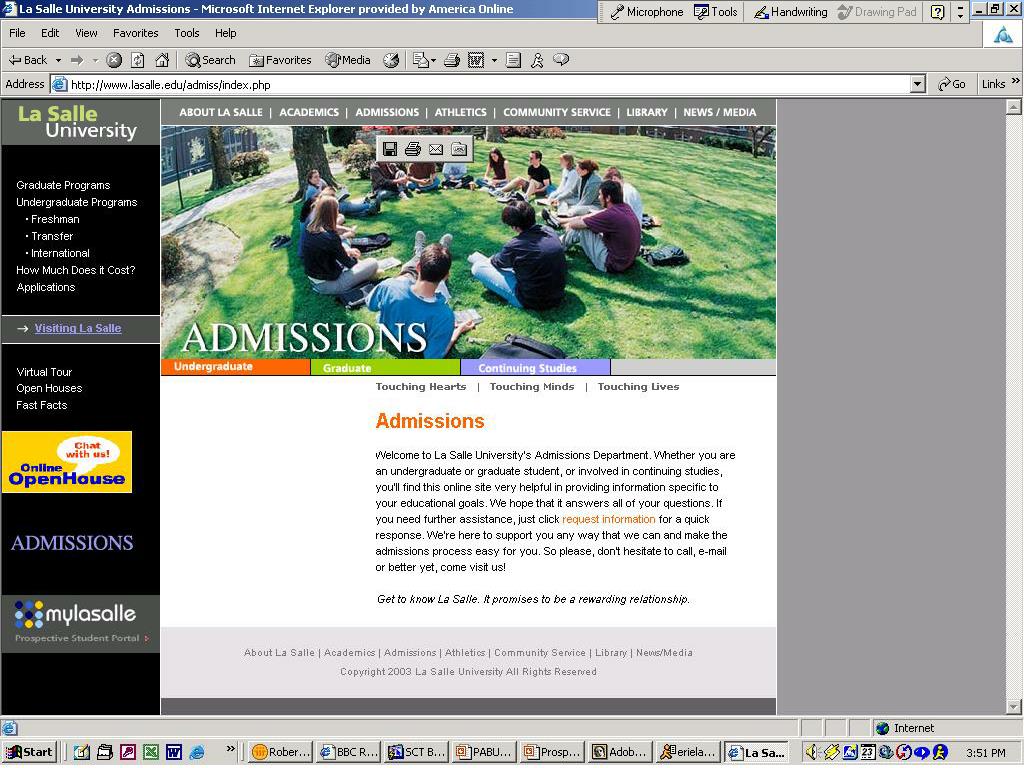Click the request information link
Viewport: 1024px width, 768px height.
(x=609, y=519)
